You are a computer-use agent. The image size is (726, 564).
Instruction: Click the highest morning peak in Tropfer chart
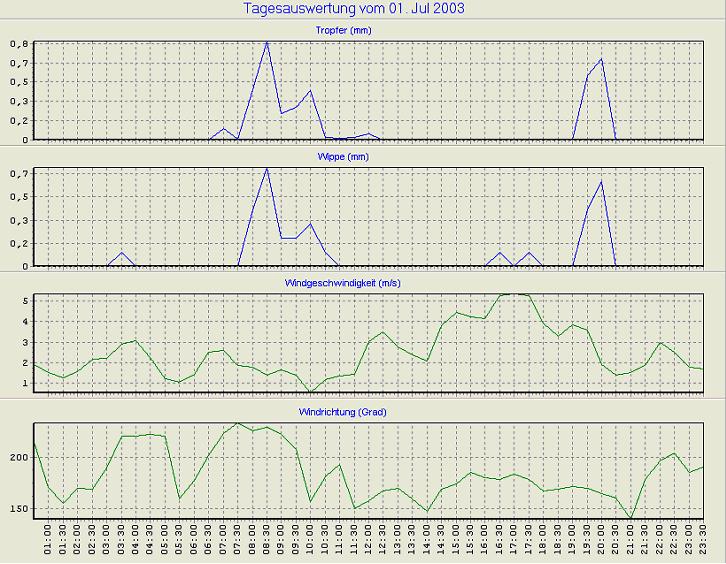[266, 43]
